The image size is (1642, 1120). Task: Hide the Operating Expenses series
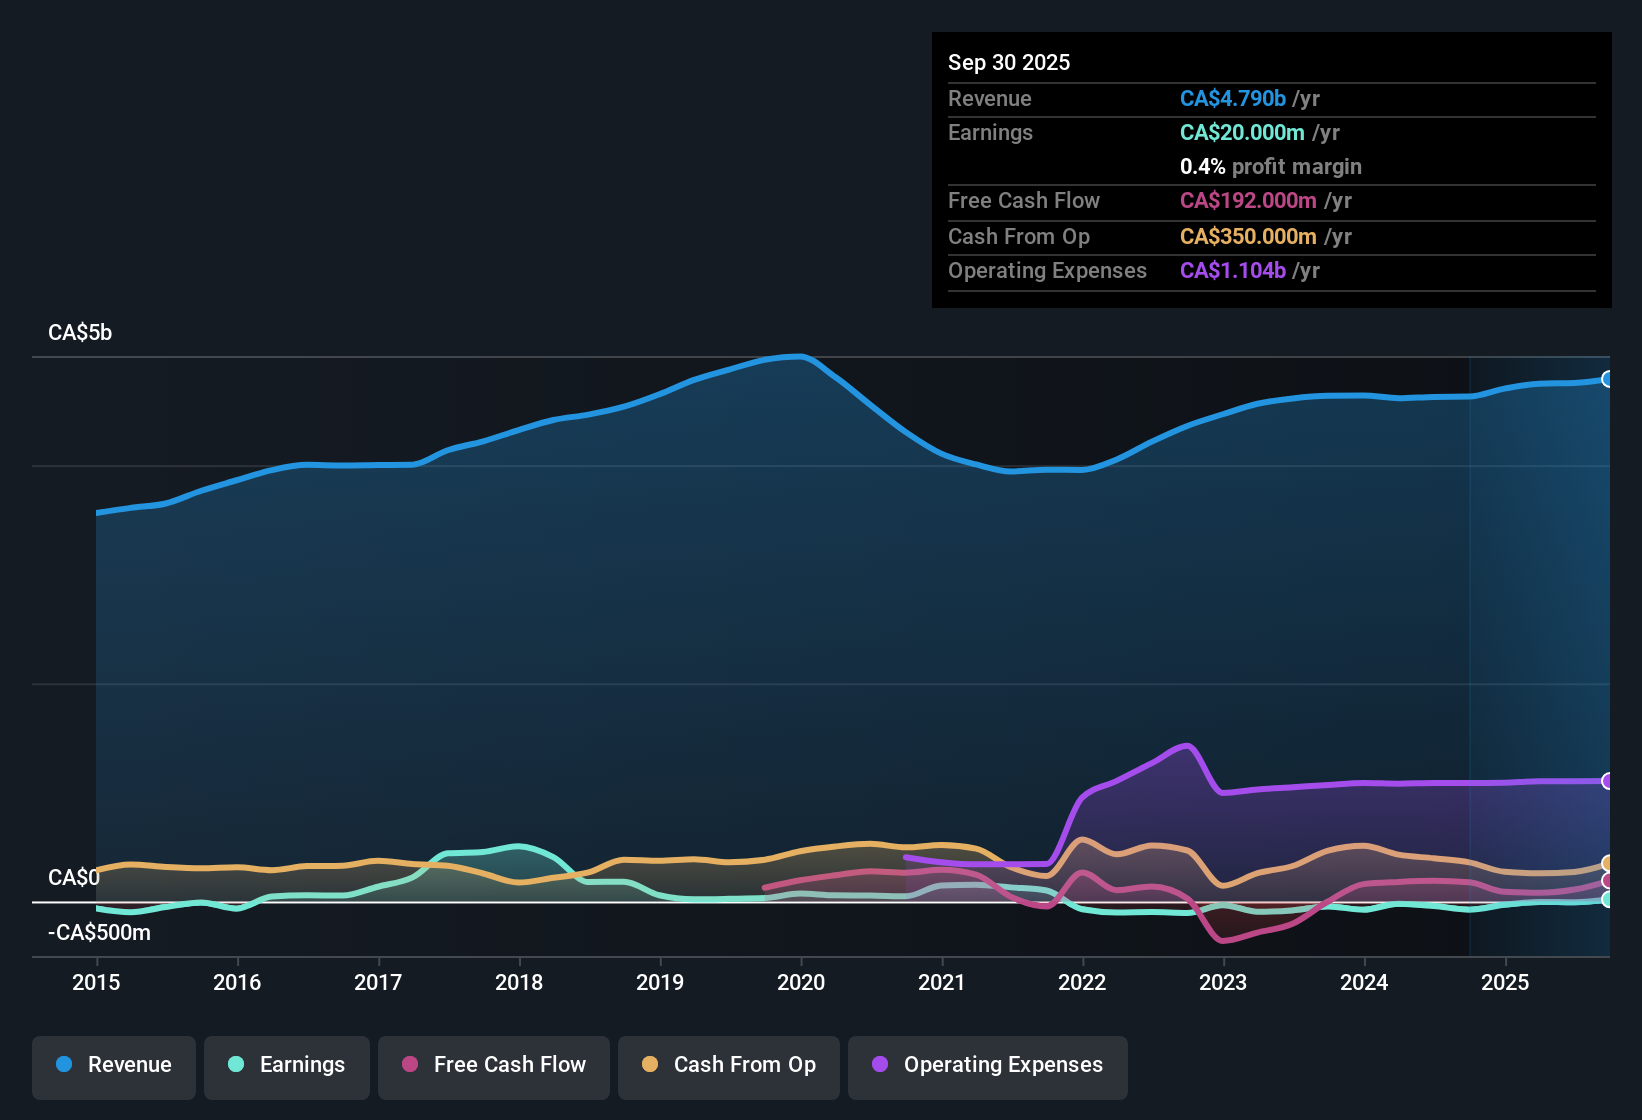tap(987, 1066)
